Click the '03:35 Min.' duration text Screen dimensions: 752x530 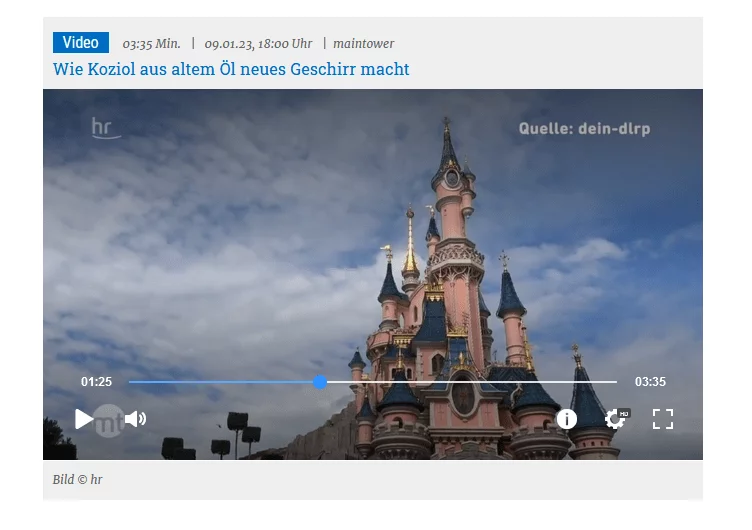pos(152,44)
